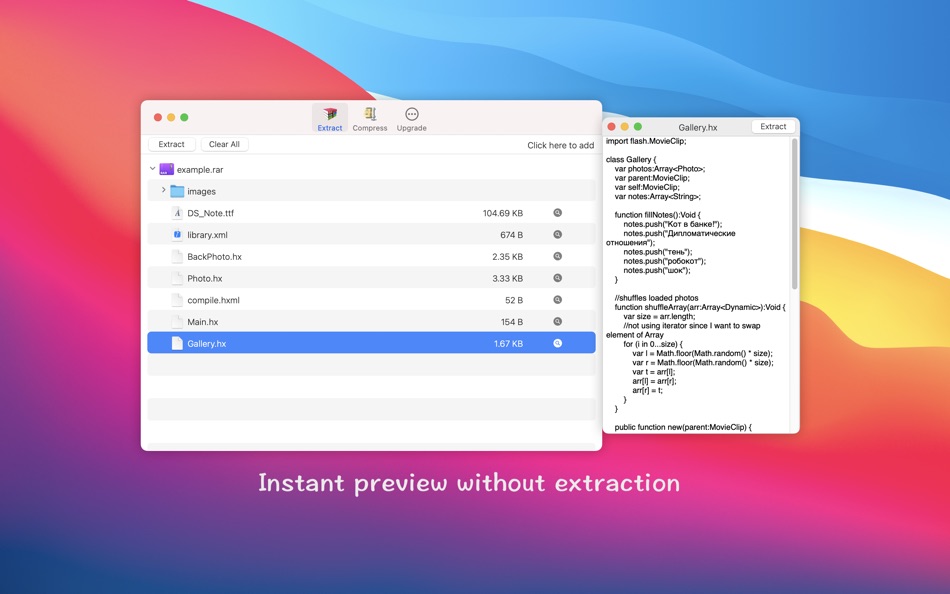
Task: Click the preview window vertical scrollbar
Action: point(794,213)
